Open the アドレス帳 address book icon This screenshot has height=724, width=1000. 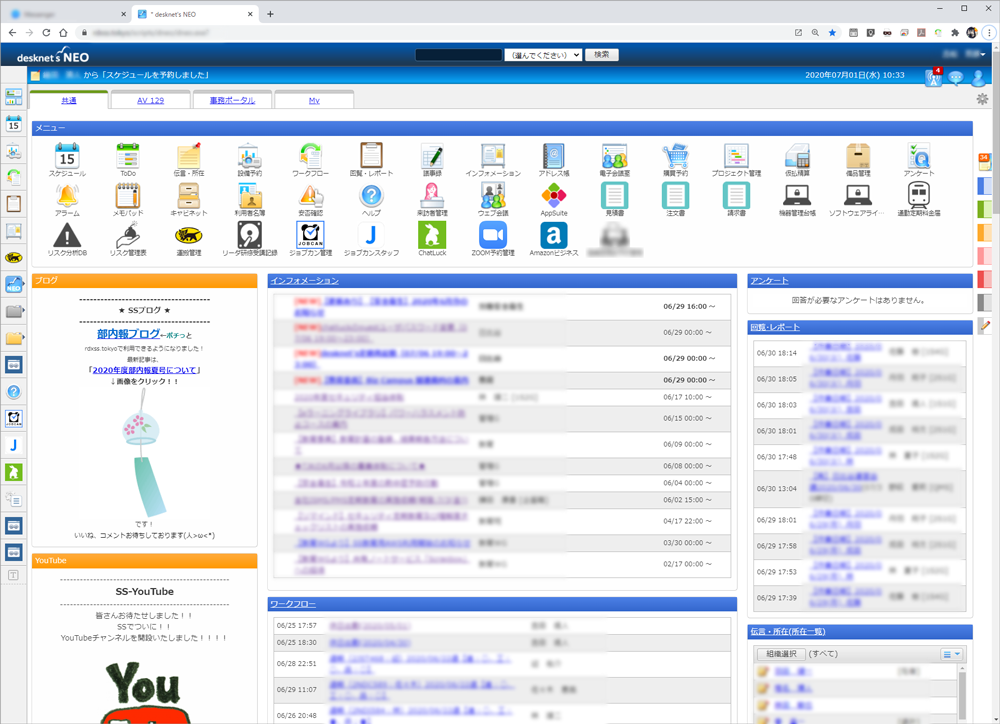pos(553,156)
